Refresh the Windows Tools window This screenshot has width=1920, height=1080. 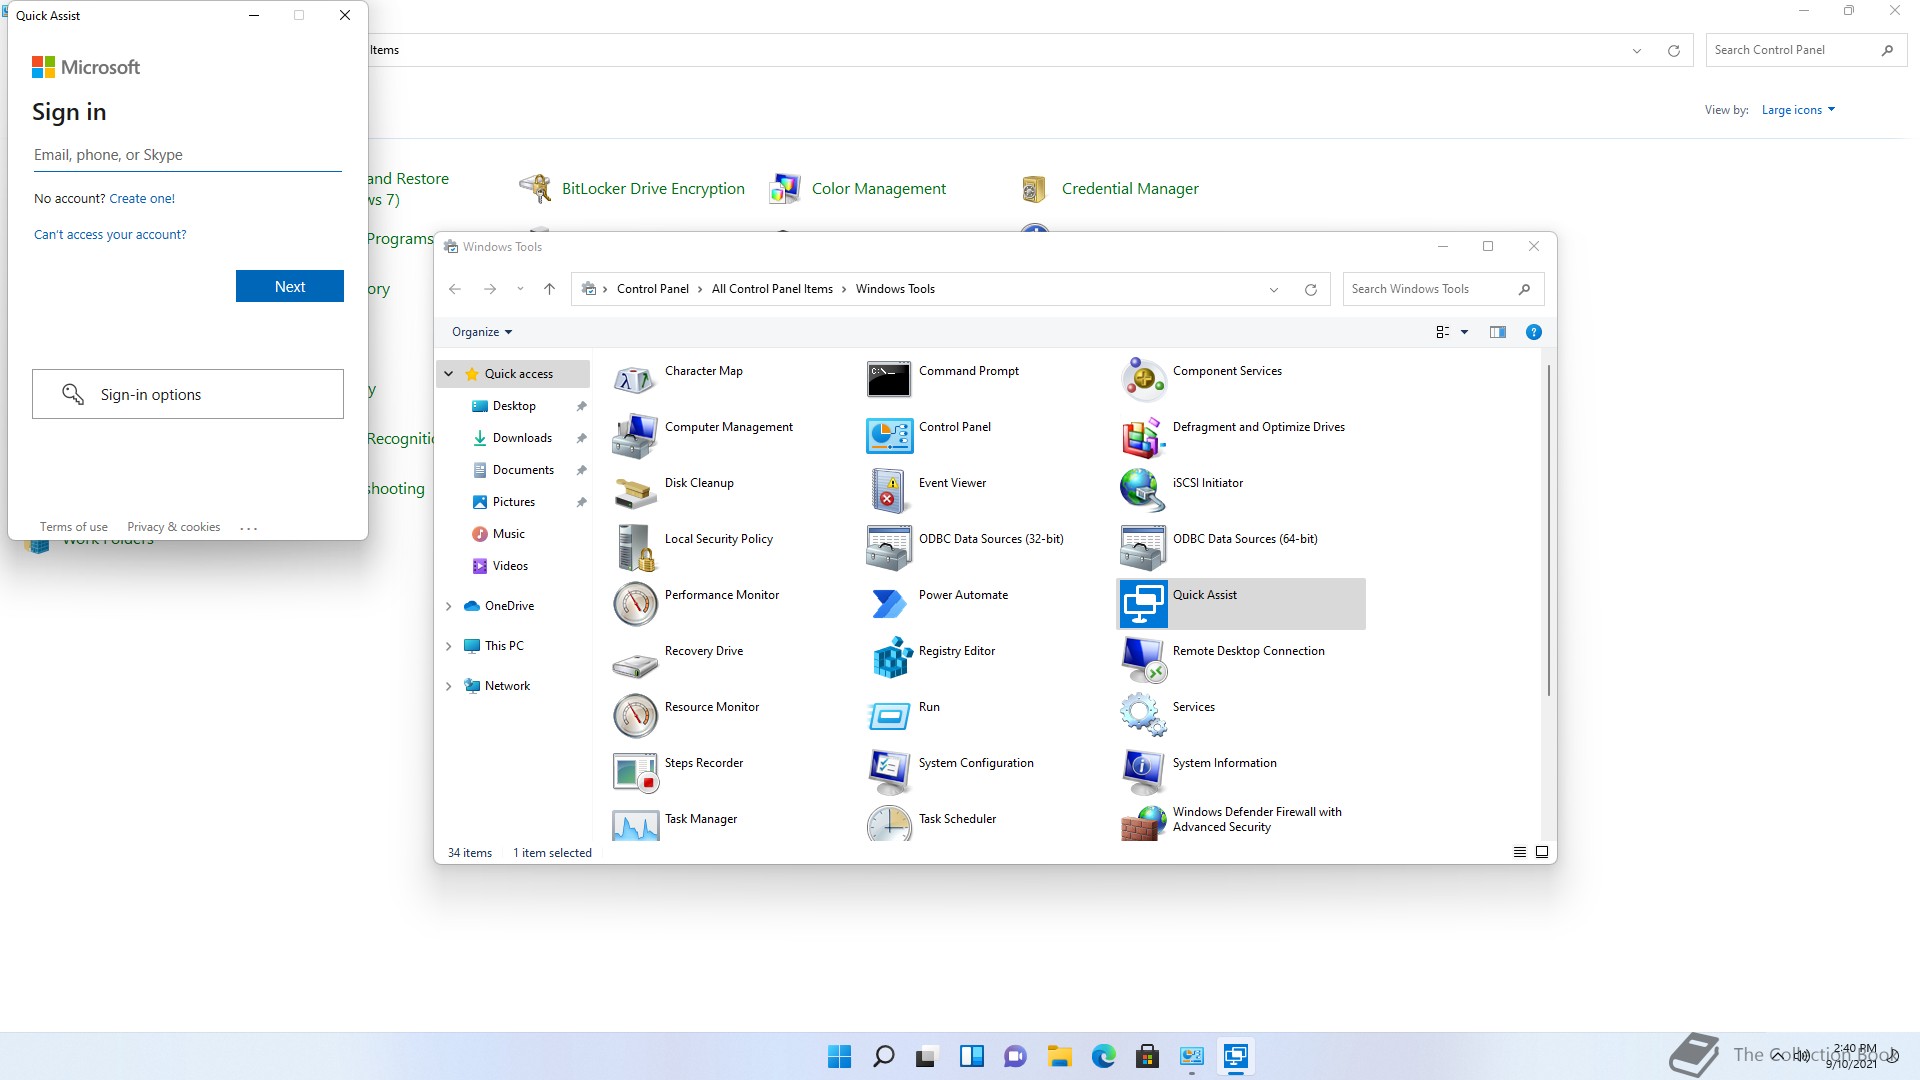coord(1310,290)
